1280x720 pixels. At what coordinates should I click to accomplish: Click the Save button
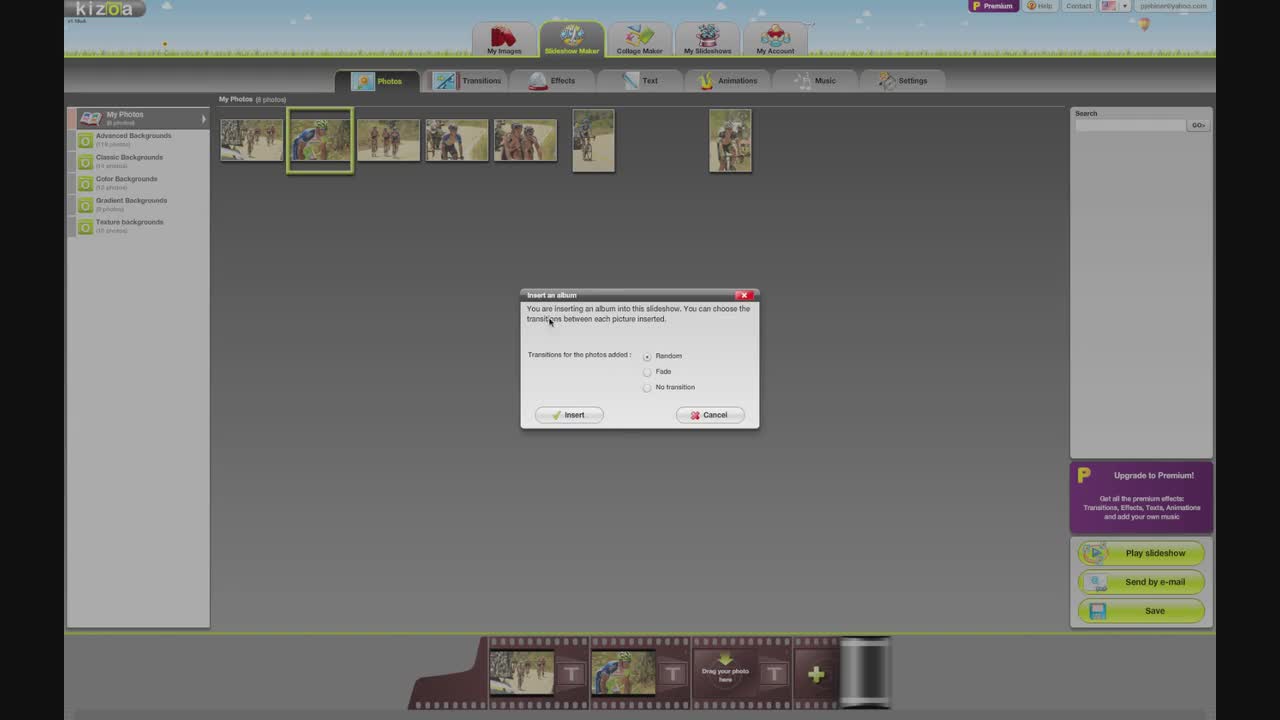pos(1141,611)
